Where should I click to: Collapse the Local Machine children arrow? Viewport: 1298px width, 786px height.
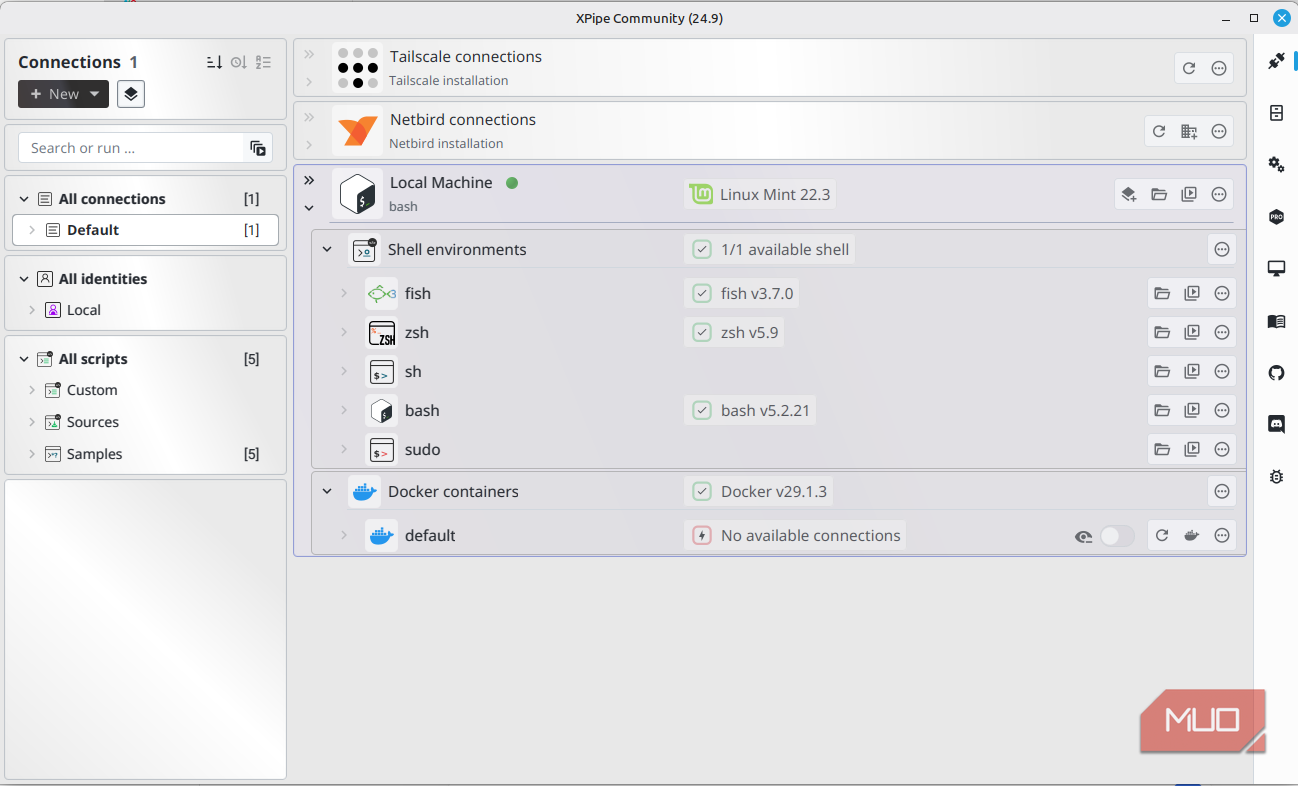(309, 208)
